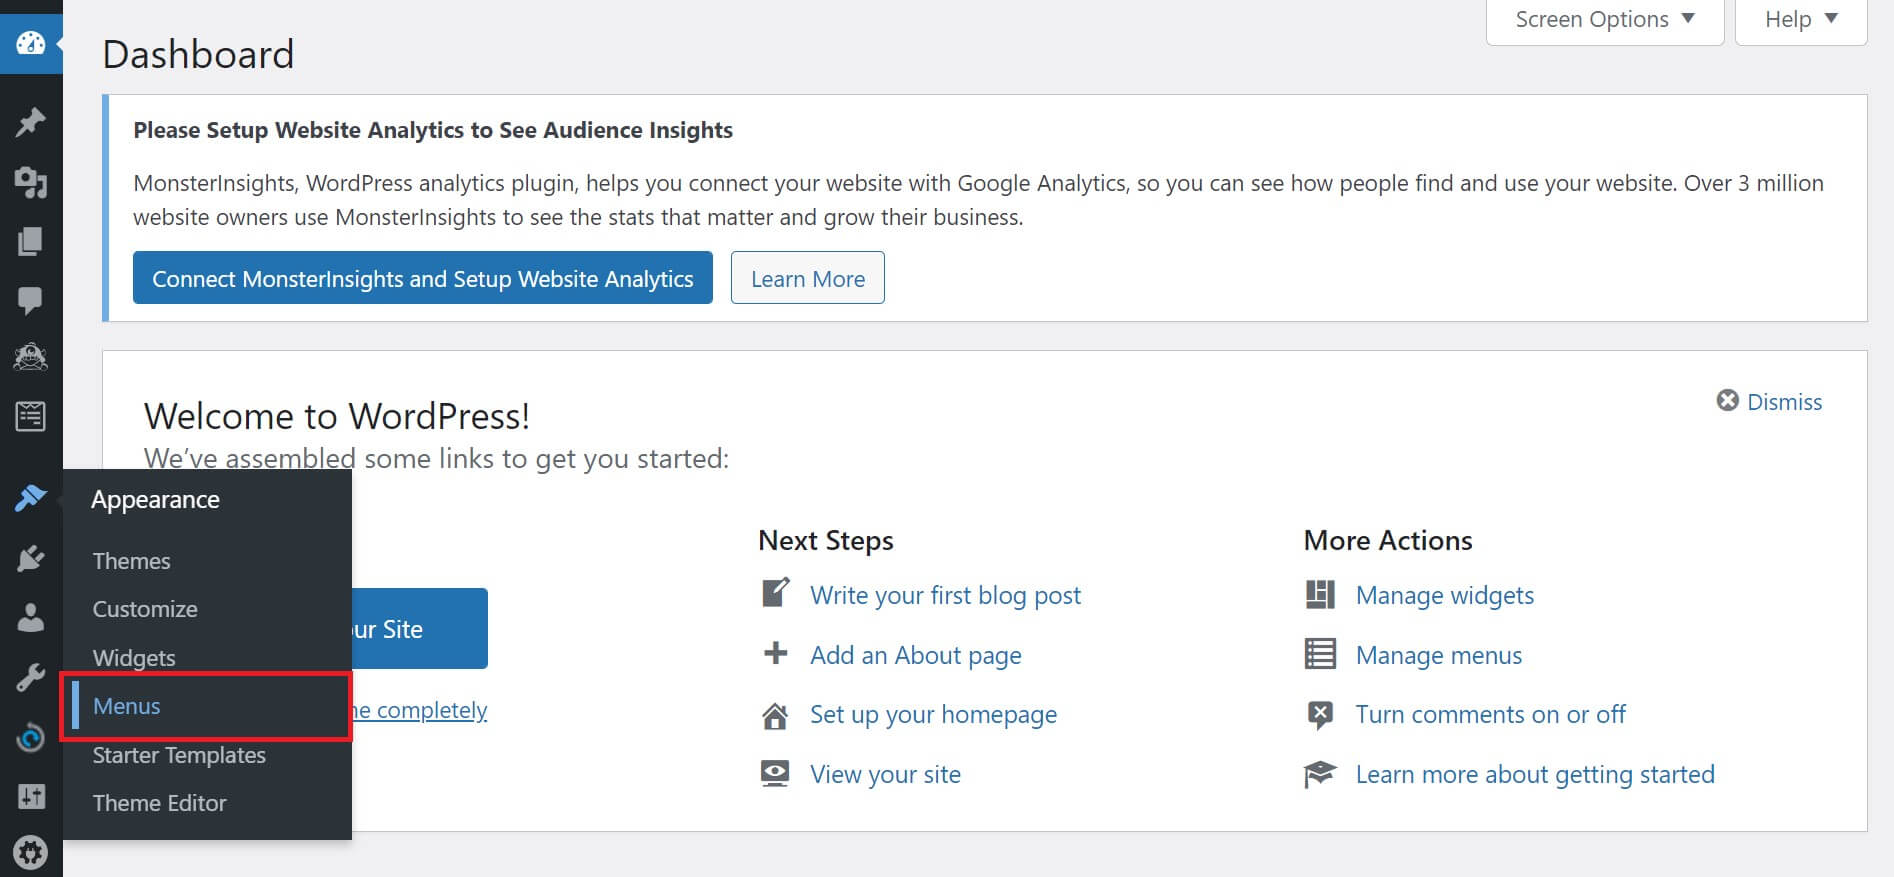
Task: Open Comments speech bubble icon
Action: point(30,300)
